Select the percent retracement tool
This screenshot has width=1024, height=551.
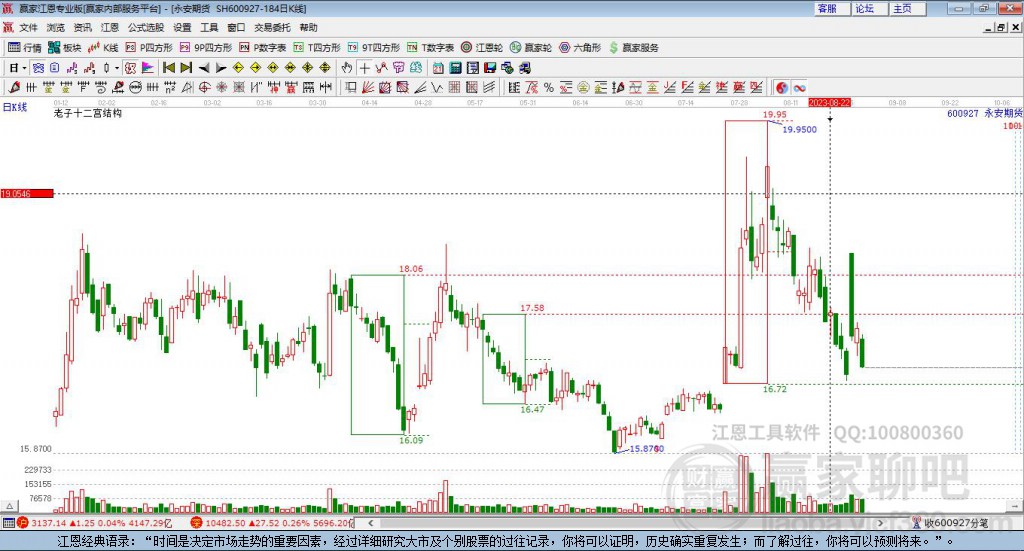[549, 87]
